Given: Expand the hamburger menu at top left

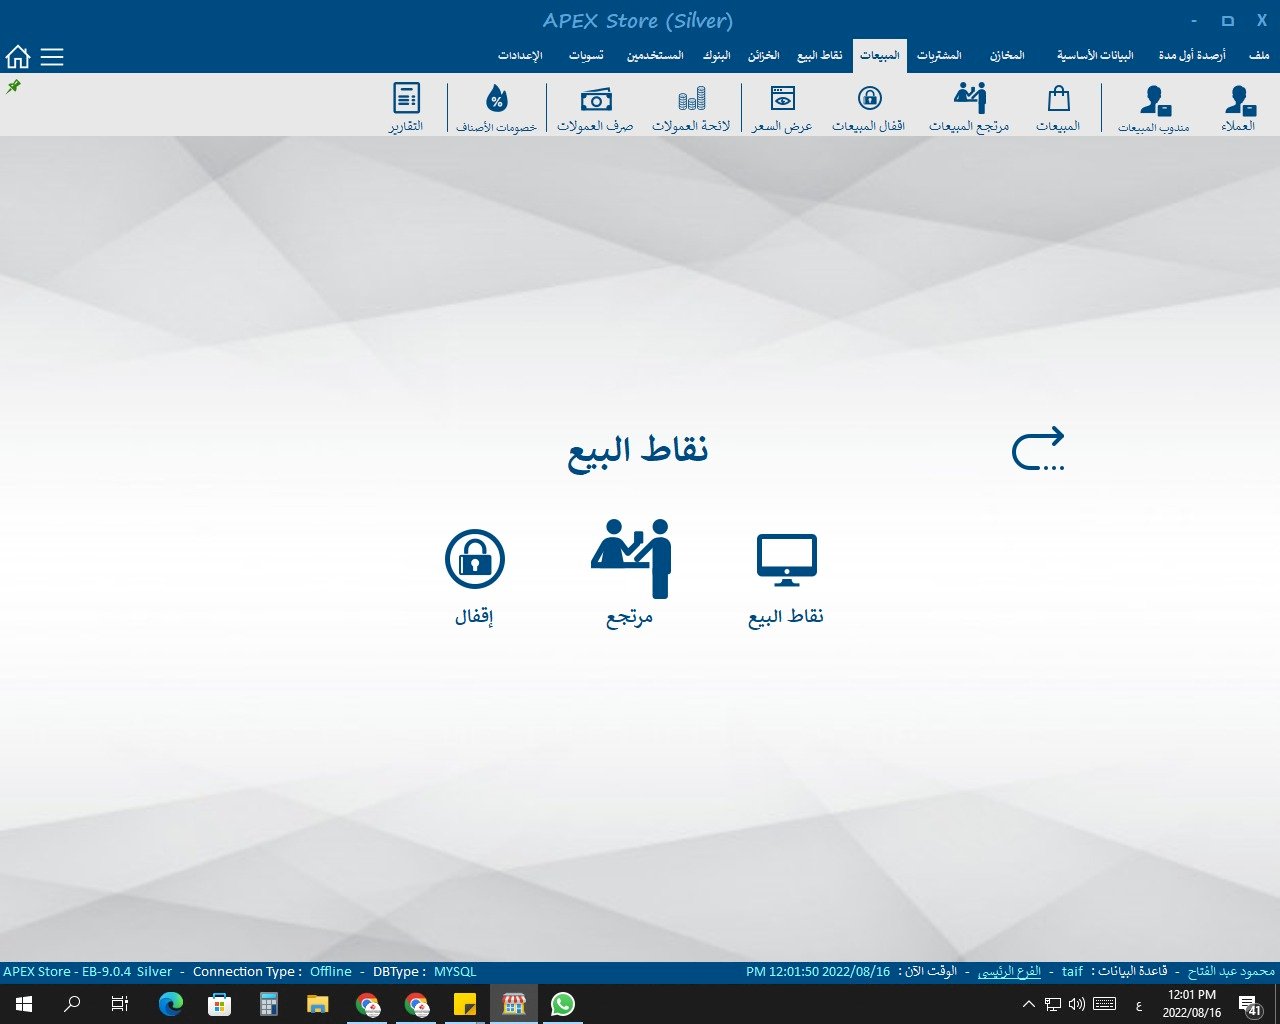Looking at the screenshot, I should (x=52, y=57).
